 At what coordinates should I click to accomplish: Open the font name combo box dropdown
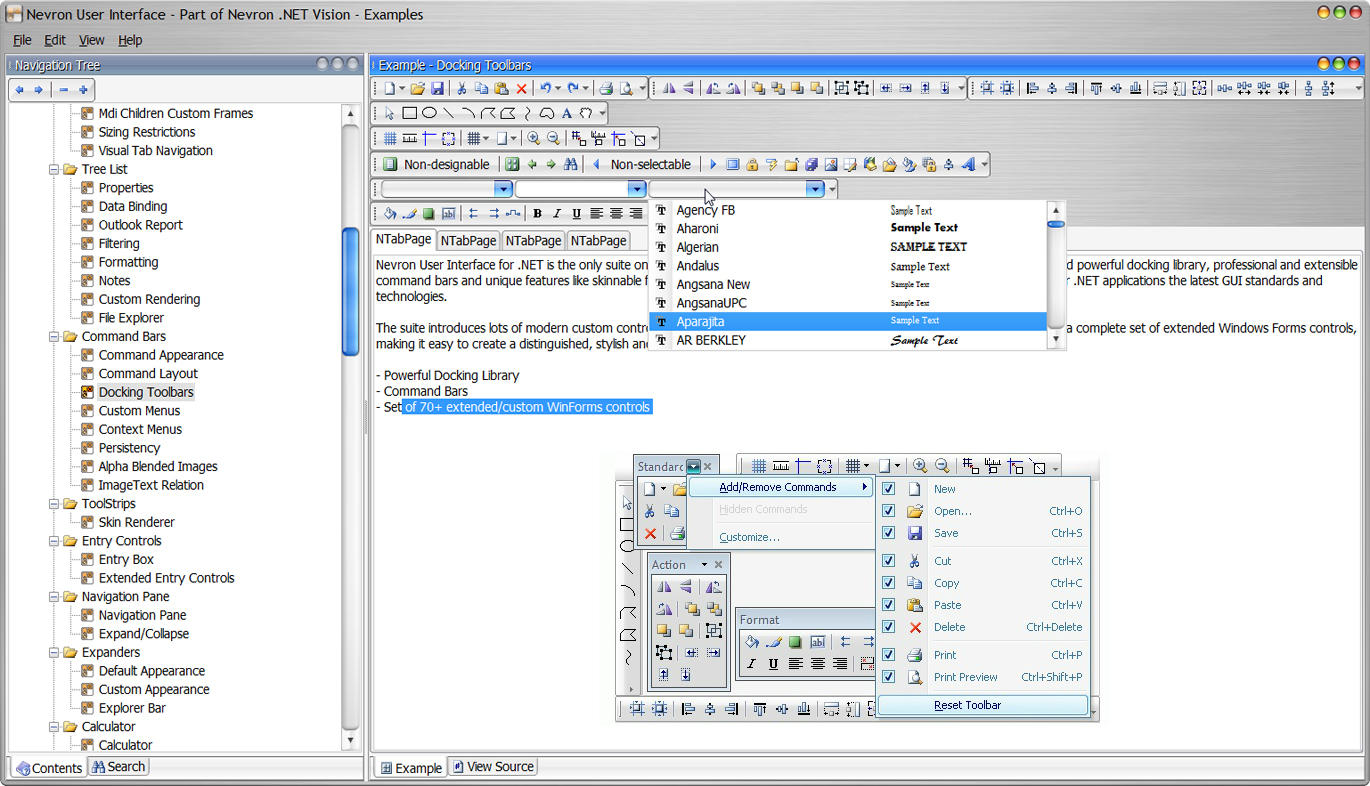point(815,189)
